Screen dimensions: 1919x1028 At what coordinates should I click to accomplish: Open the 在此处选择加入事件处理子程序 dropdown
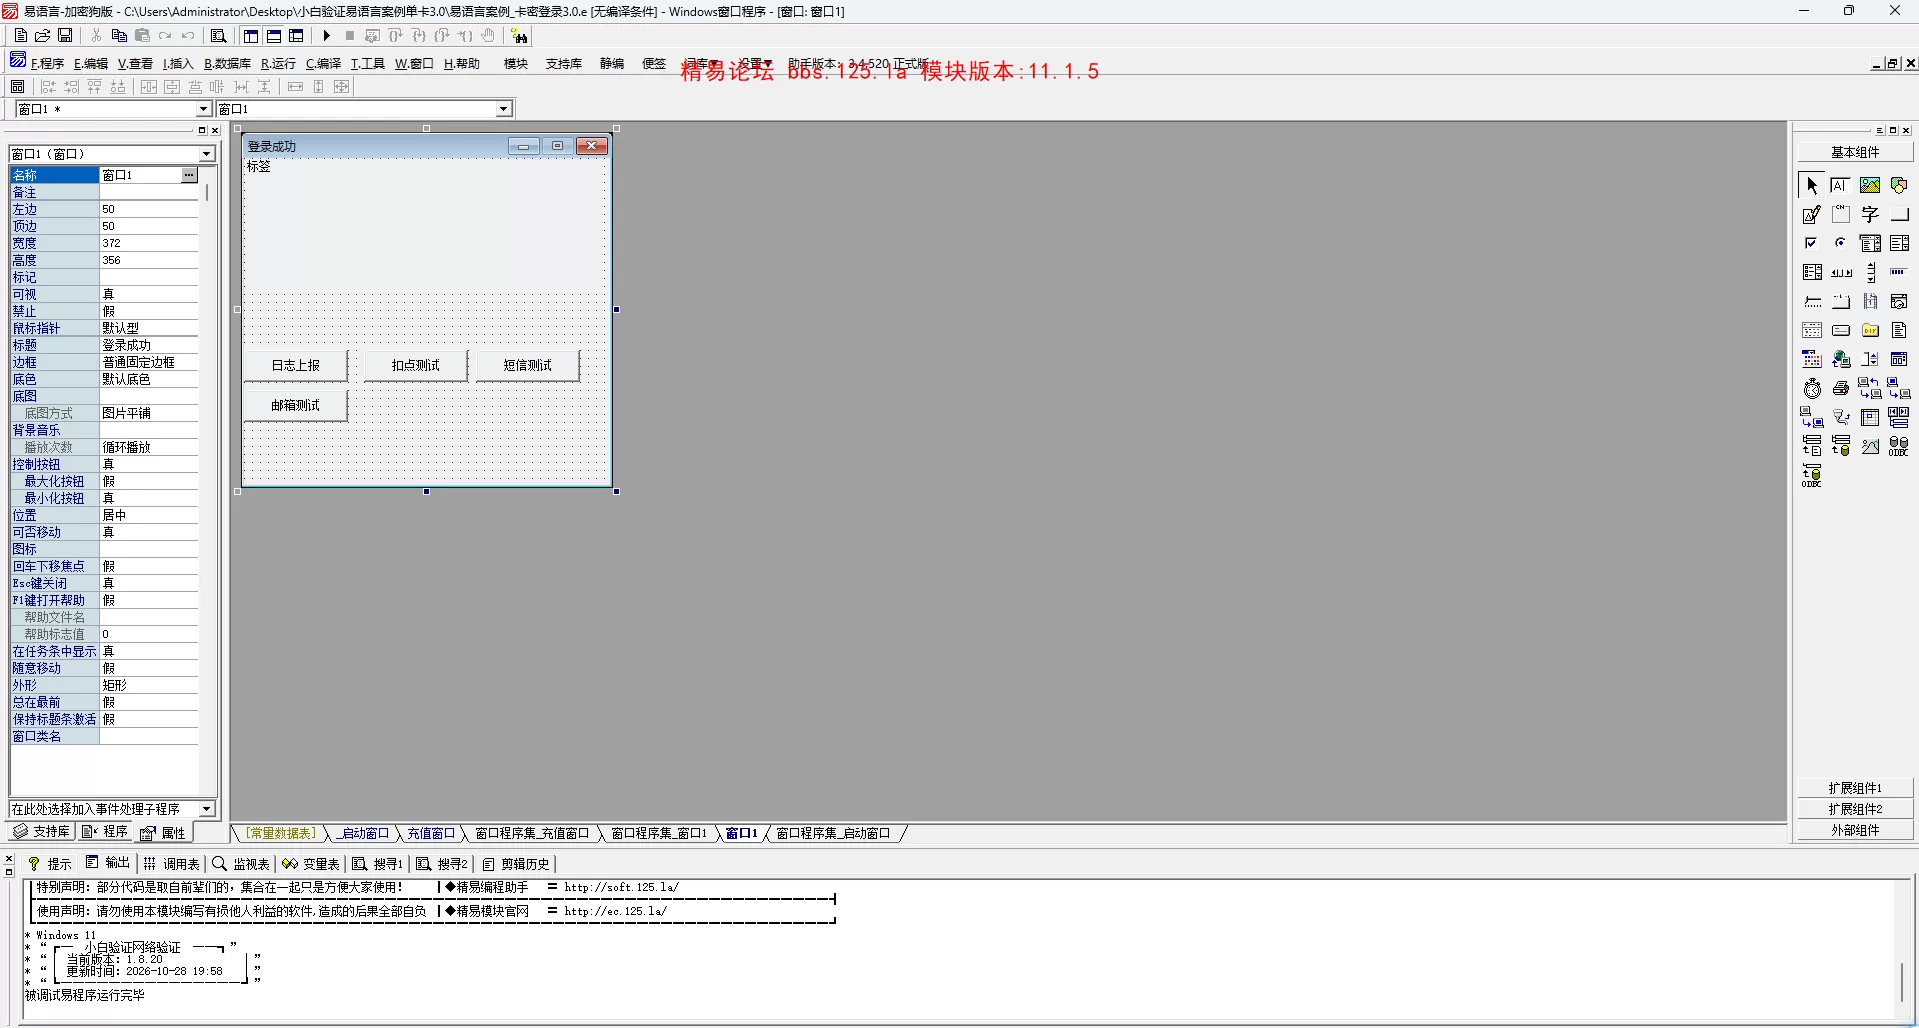coord(207,809)
